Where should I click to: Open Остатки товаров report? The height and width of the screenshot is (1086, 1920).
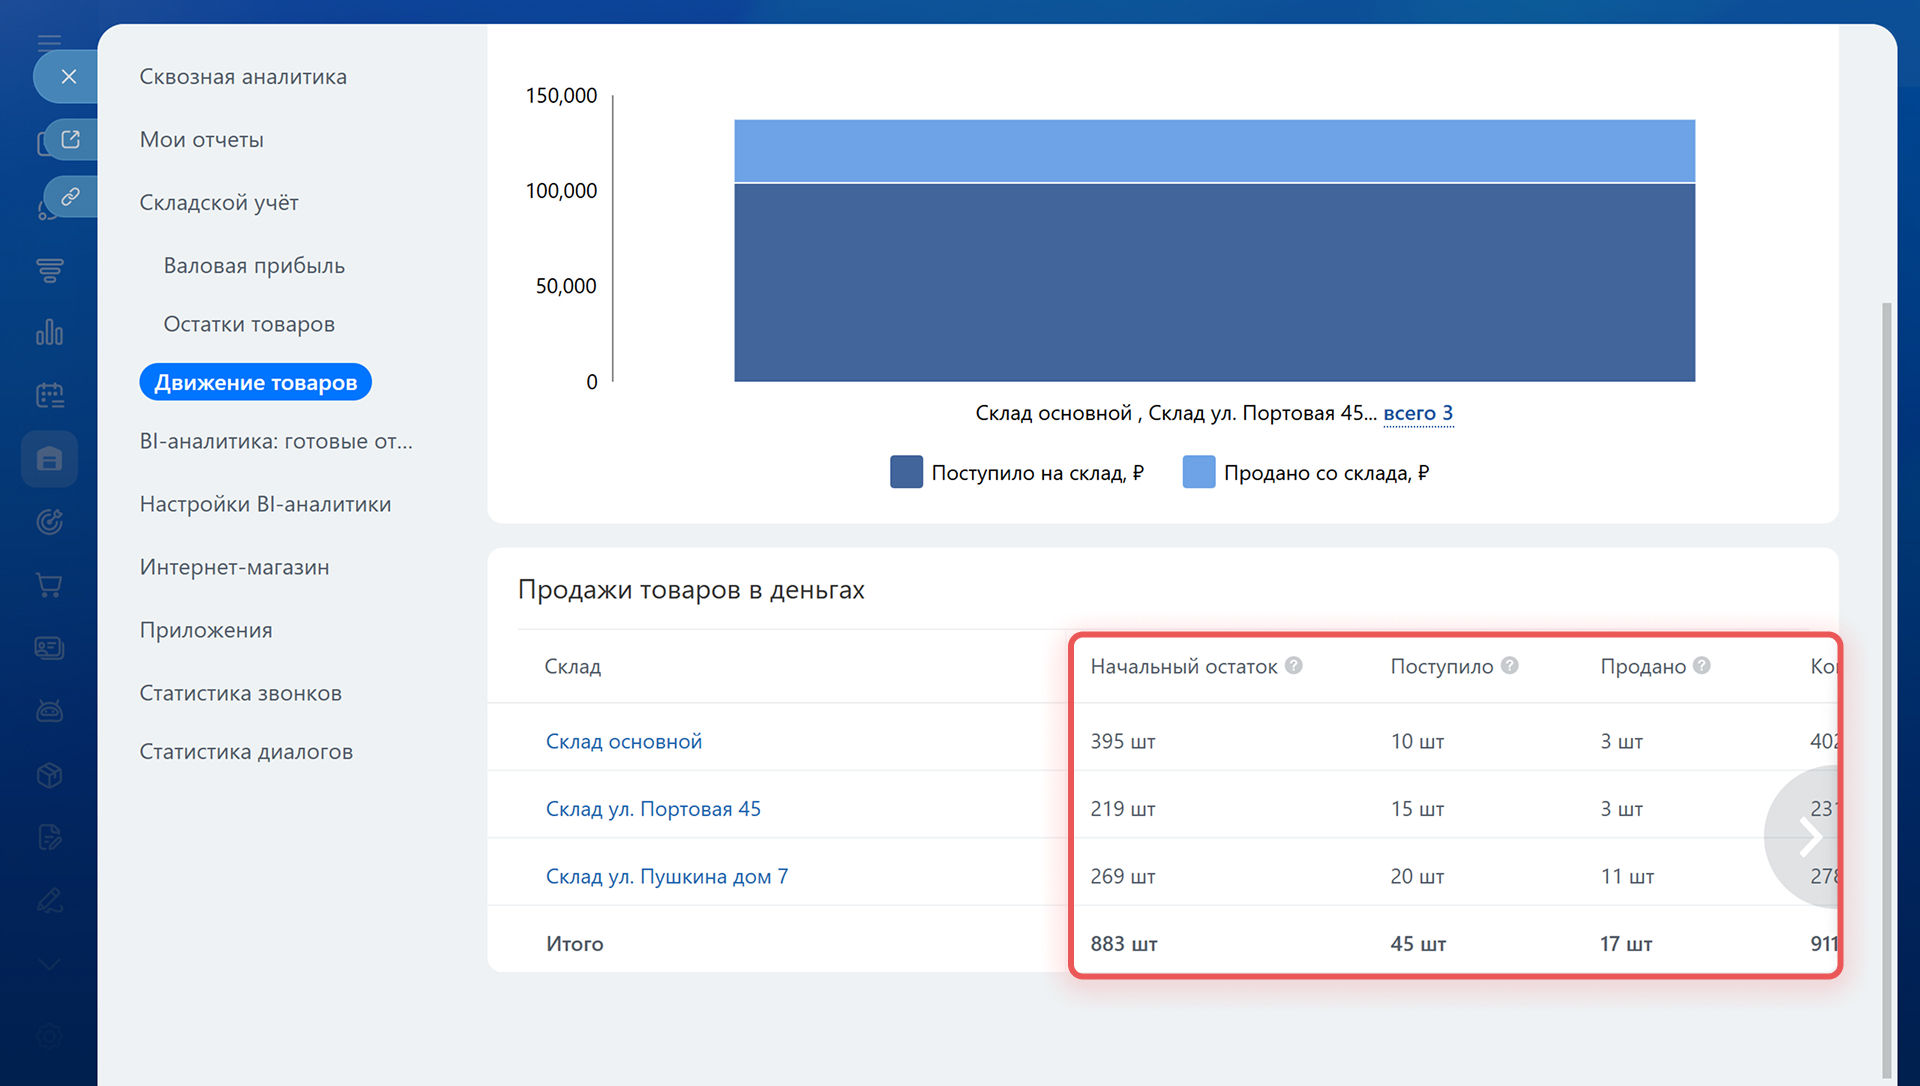tap(249, 324)
